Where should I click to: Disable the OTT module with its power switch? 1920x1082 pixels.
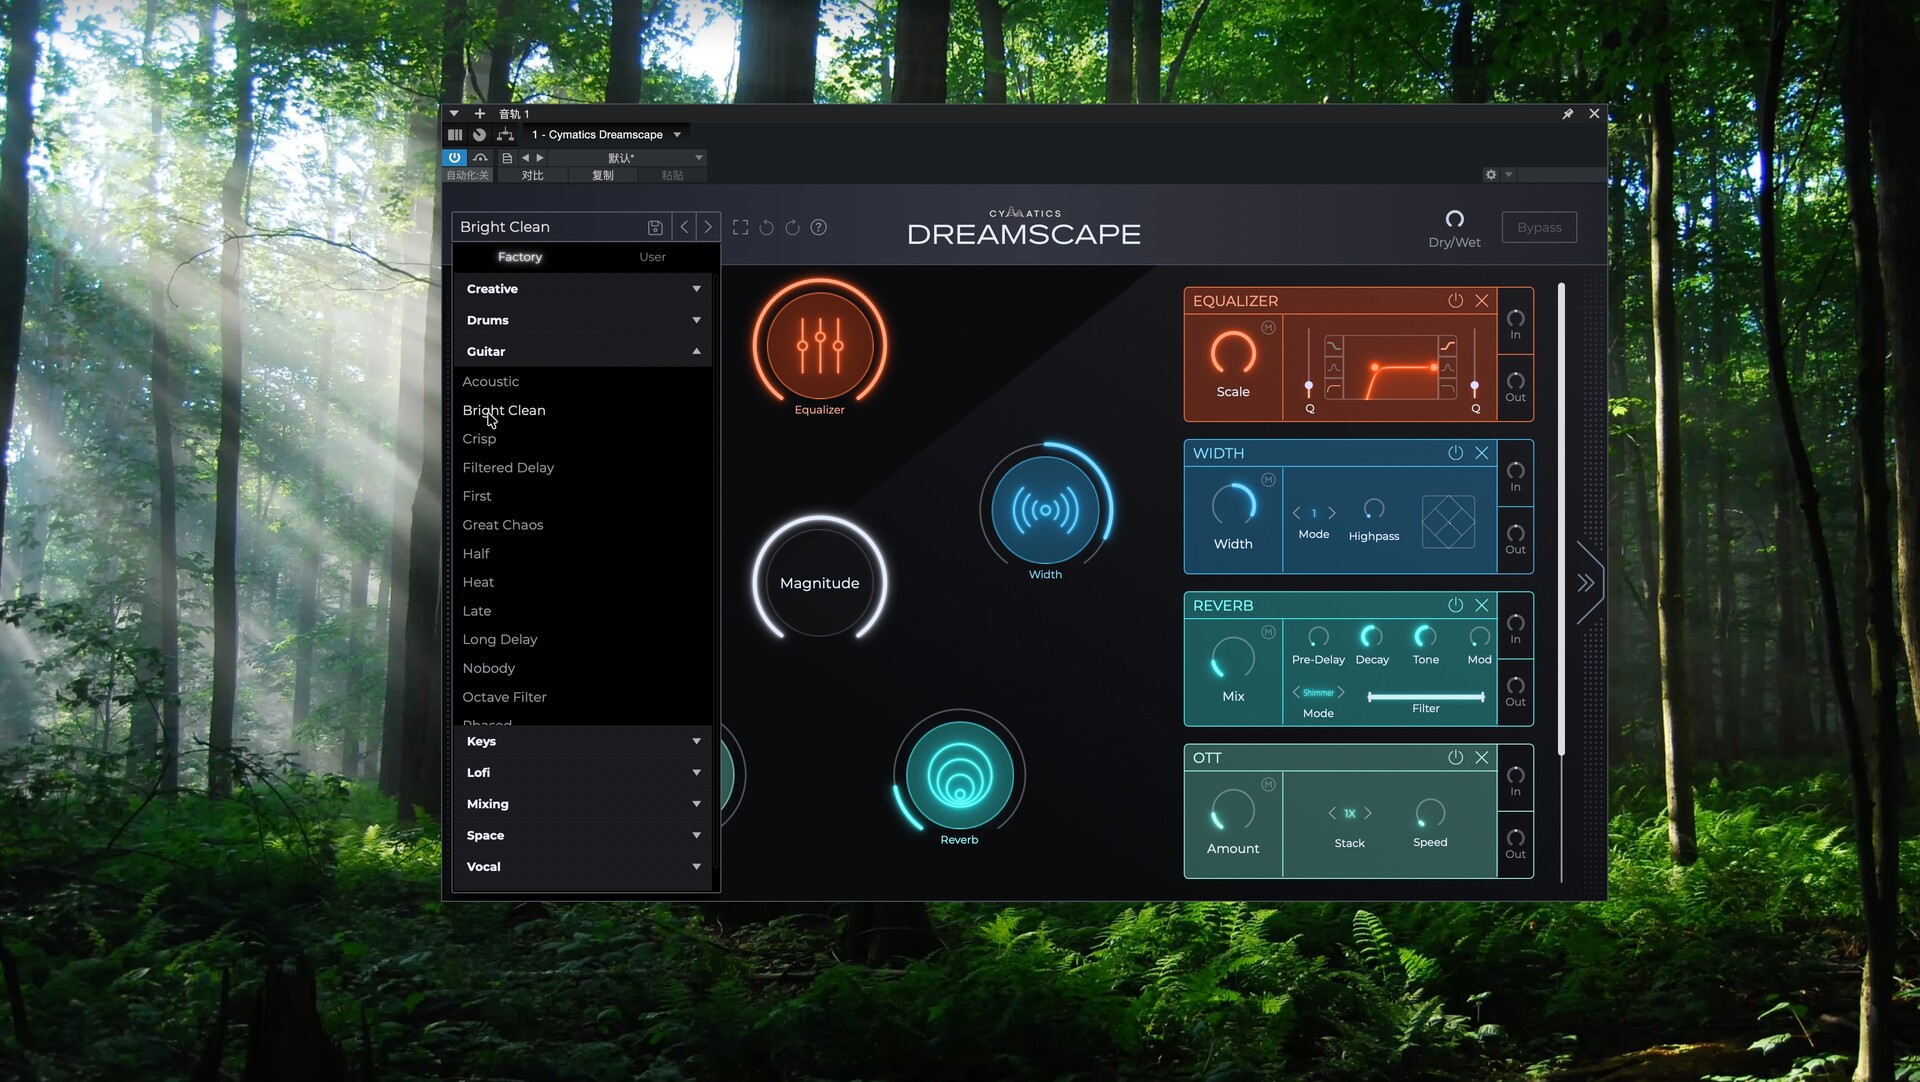(x=1455, y=757)
